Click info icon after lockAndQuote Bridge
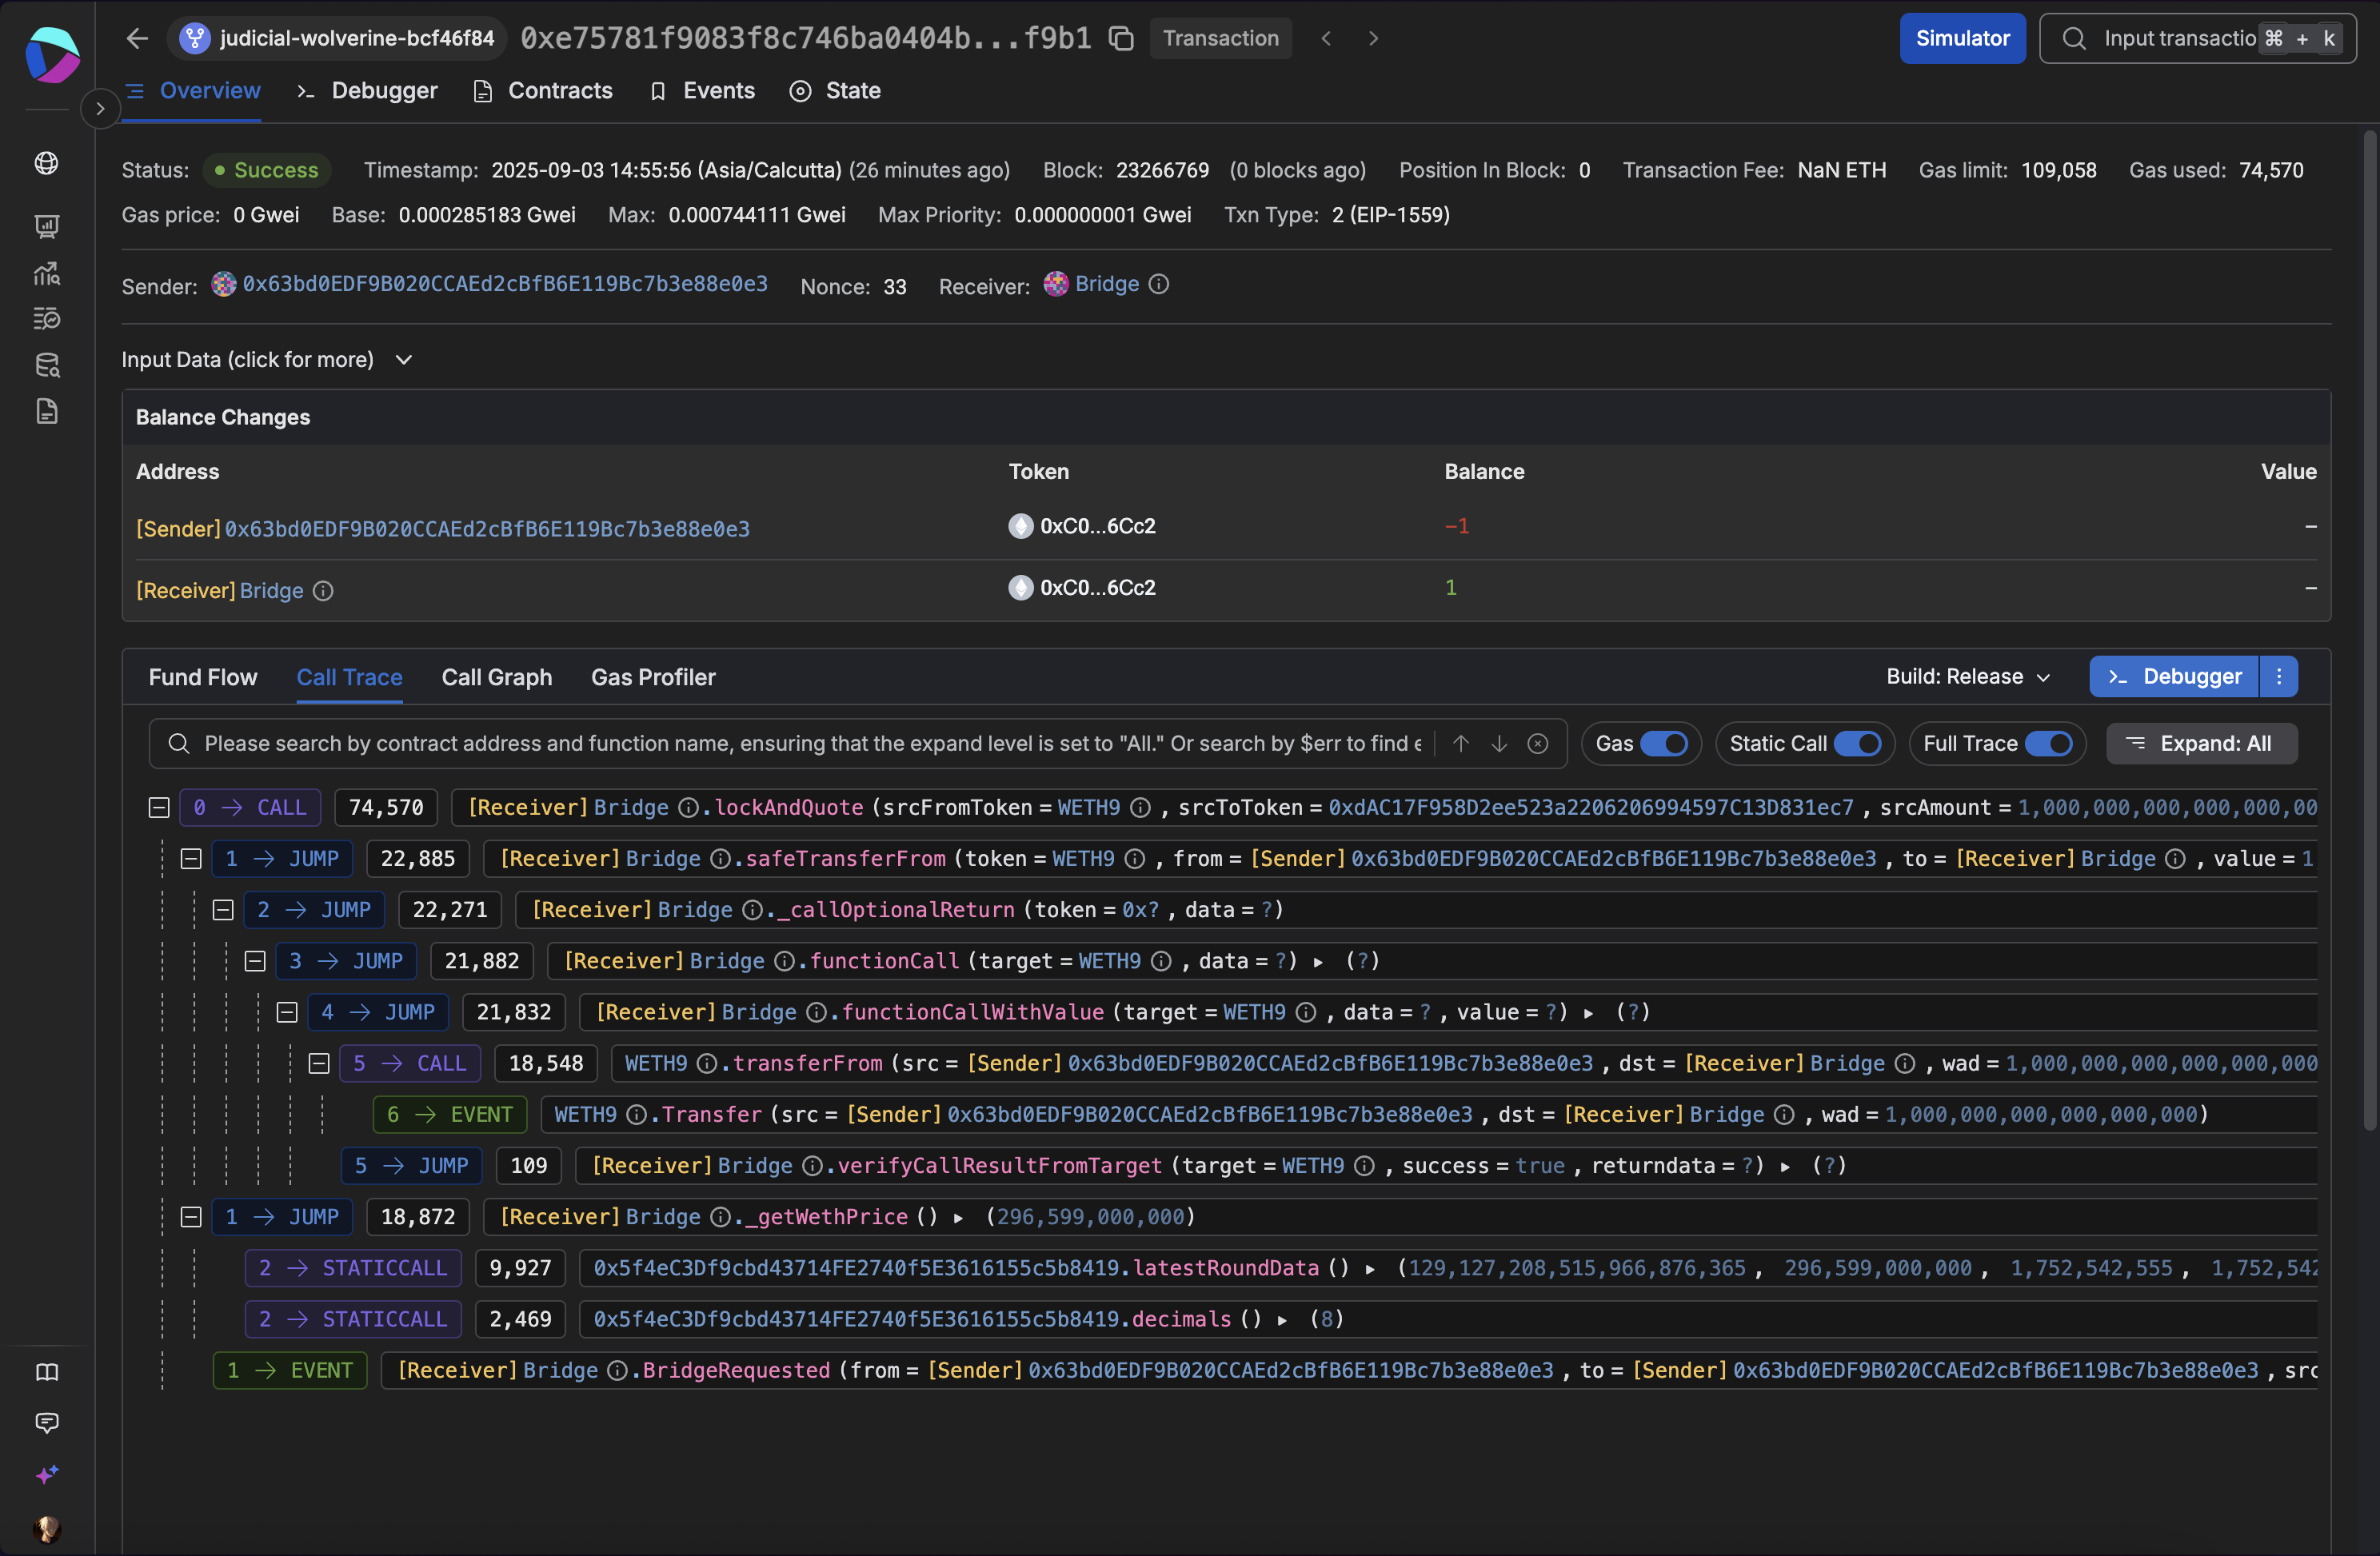The image size is (2380, 1556). click(688, 807)
